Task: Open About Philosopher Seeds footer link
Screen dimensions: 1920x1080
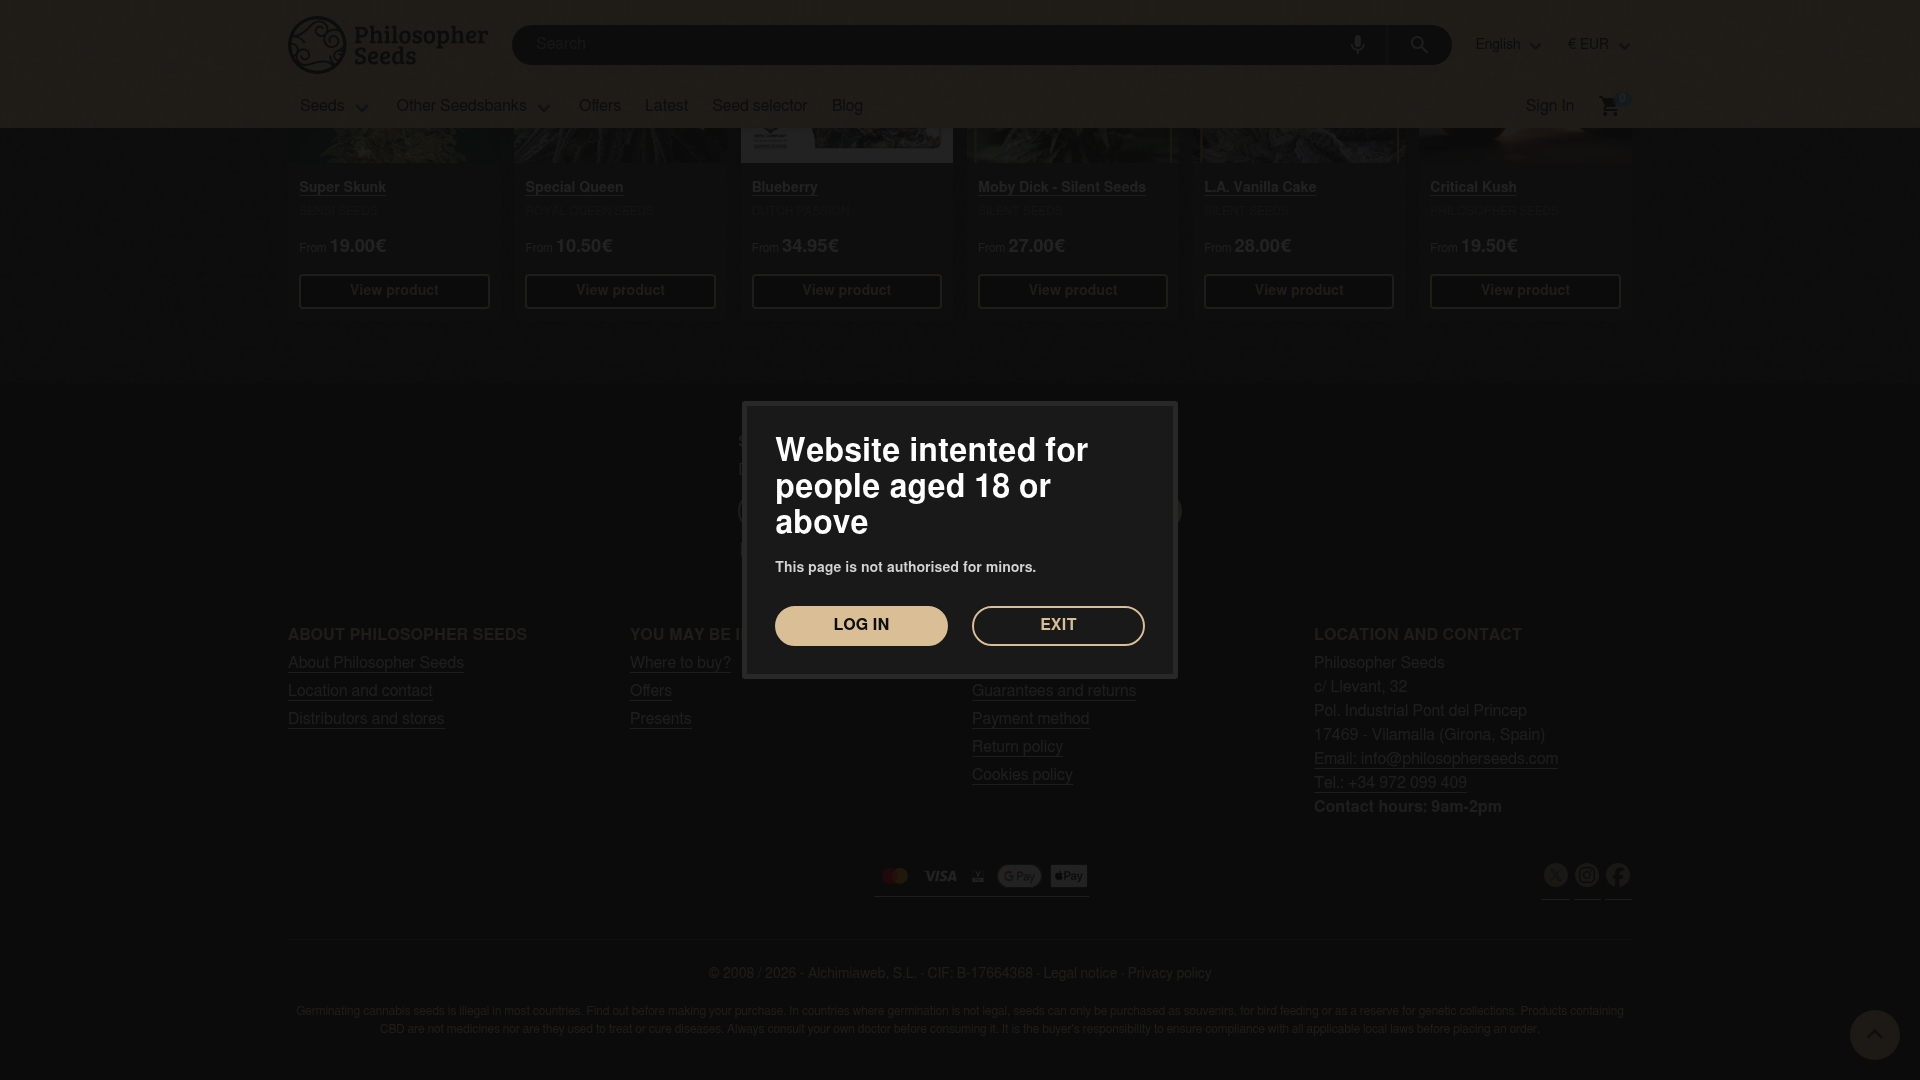Action: point(376,664)
